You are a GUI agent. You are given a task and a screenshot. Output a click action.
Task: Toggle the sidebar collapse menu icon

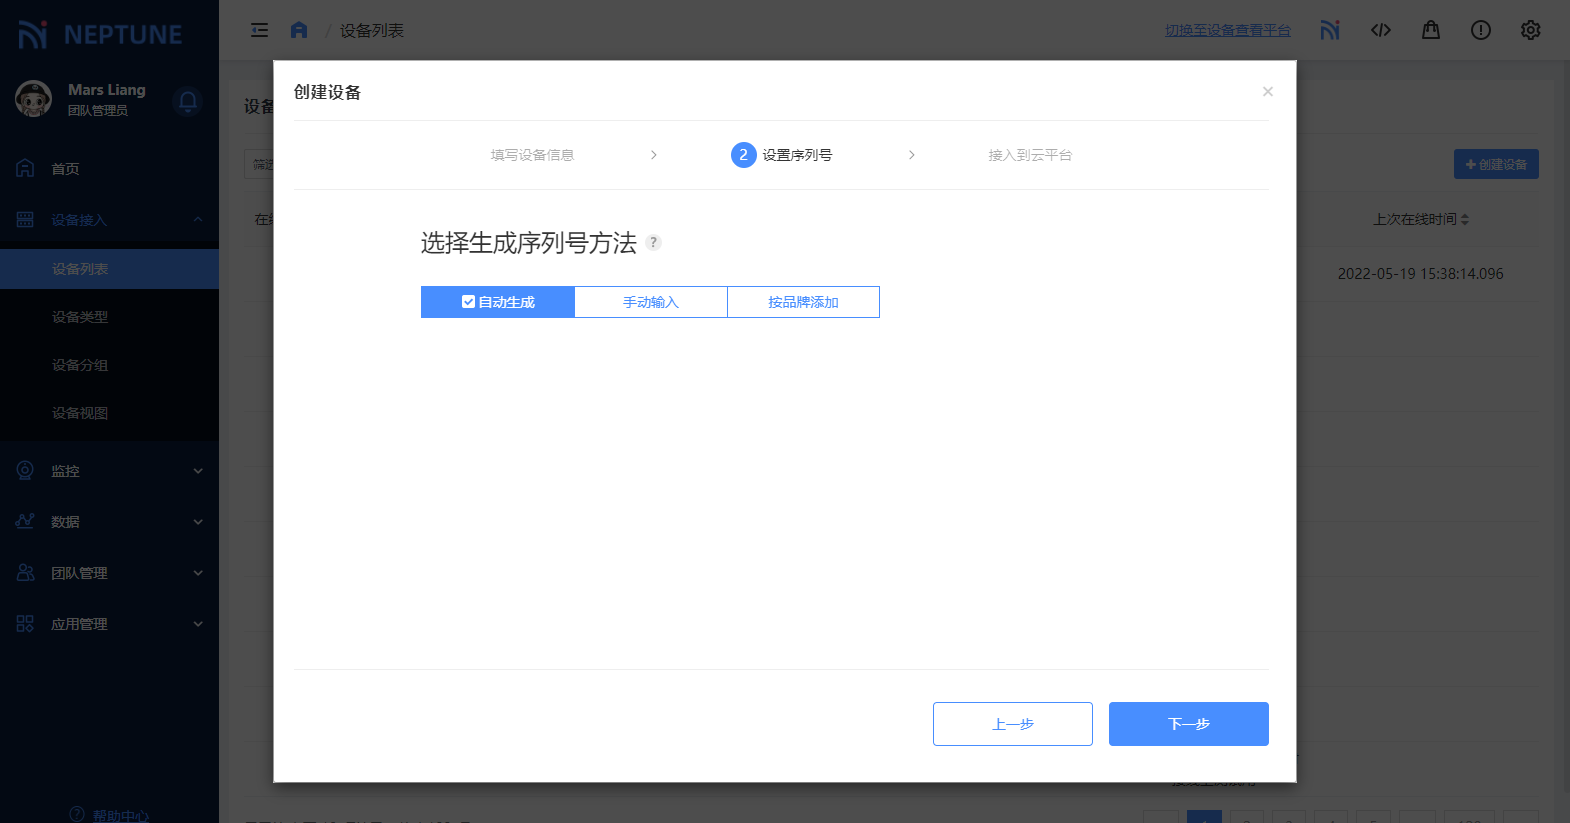pos(259,30)
